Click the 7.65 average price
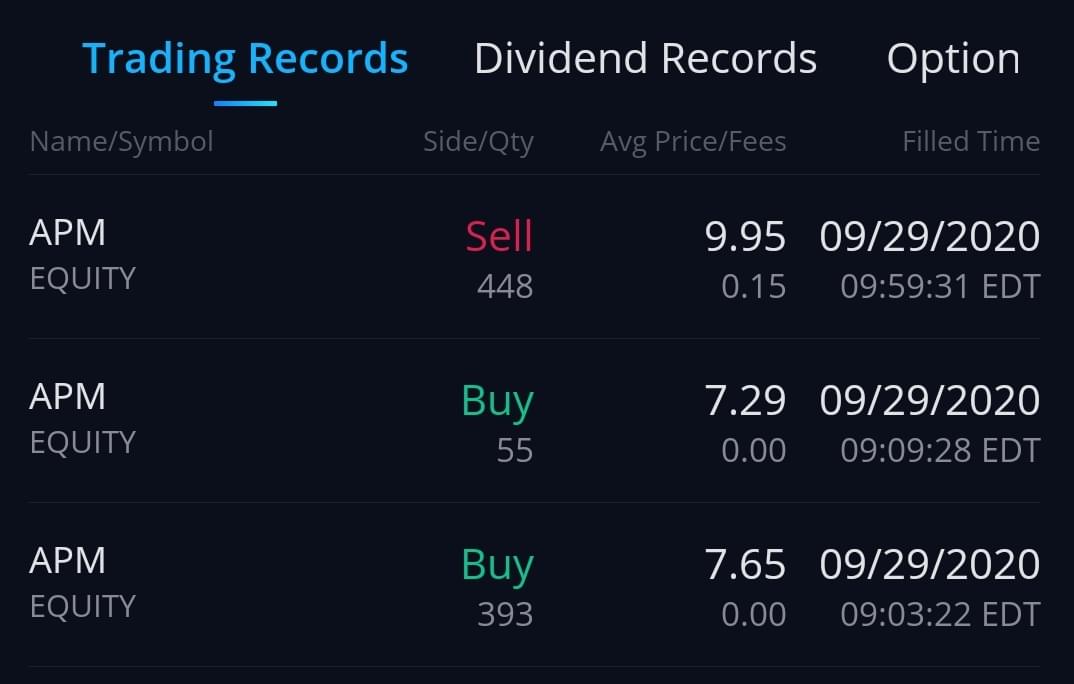This screenshot has width=1074, height=684. pos(745,565)
